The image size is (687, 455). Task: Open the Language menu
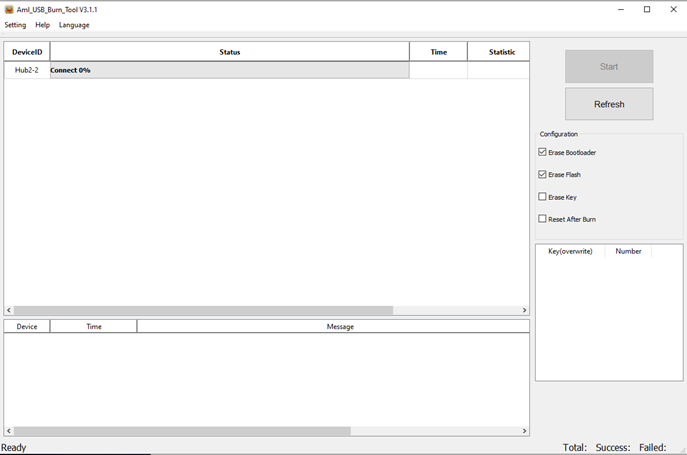pos(74,25)
